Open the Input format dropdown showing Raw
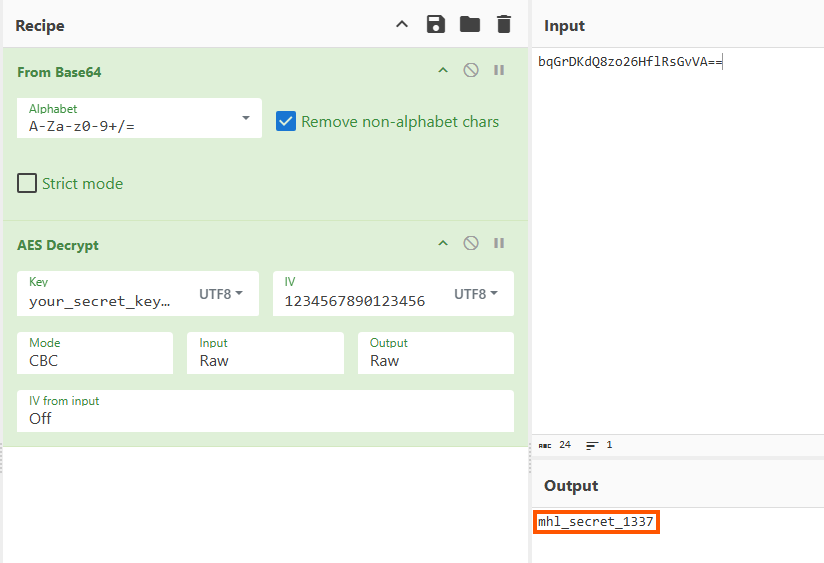 coord(265,353)
